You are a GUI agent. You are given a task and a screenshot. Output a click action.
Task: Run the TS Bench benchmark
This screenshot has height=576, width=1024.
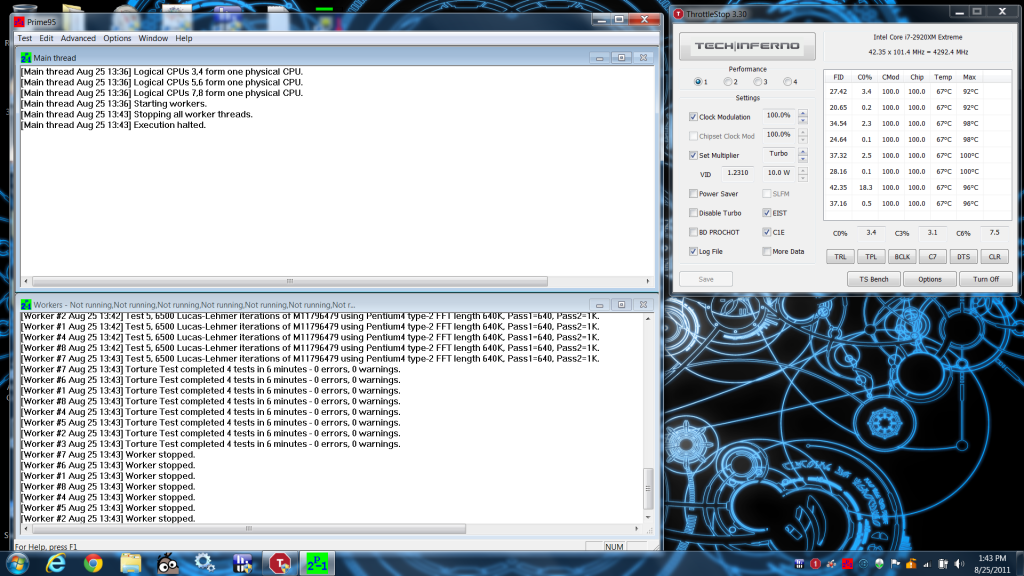(x=874, y=280)
